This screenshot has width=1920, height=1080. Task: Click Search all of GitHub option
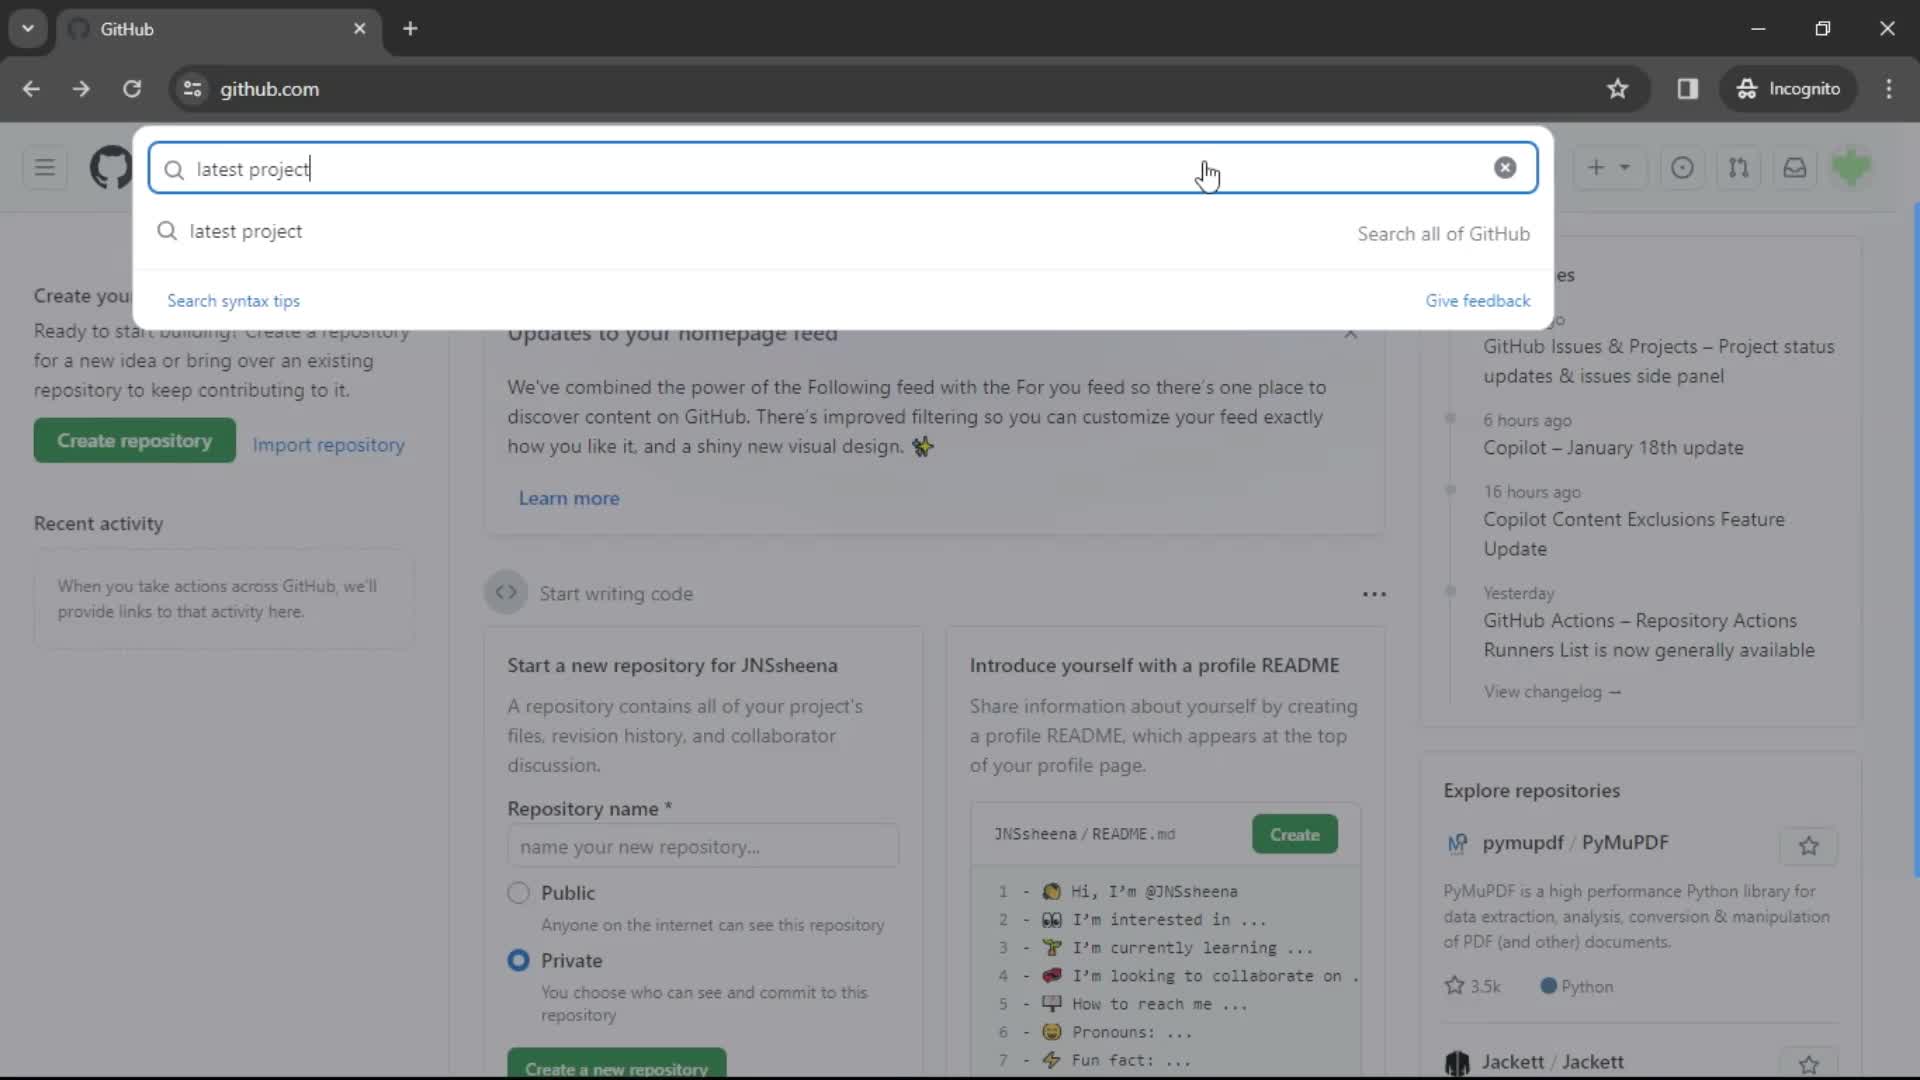pos(1444,232)
